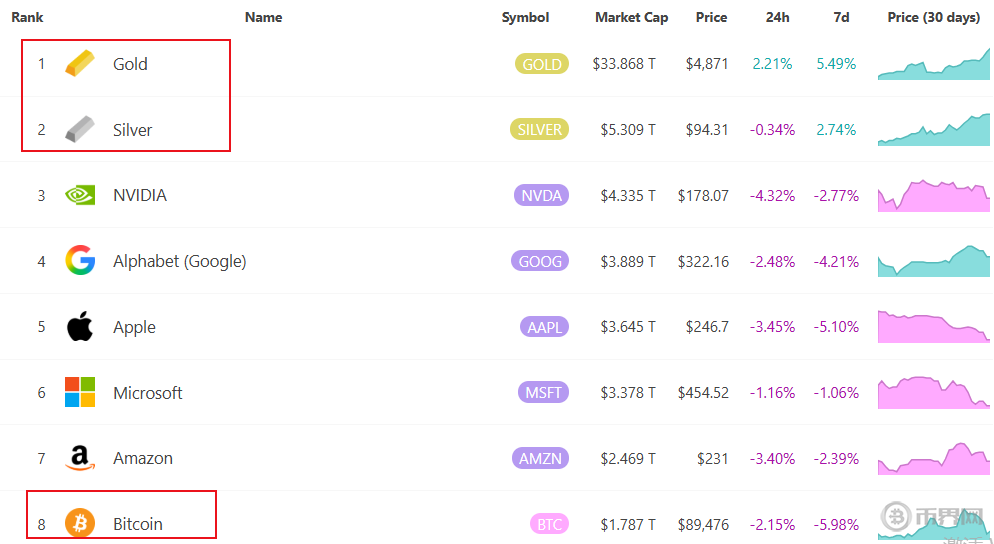Click the Microsoft logo icon

80,392
